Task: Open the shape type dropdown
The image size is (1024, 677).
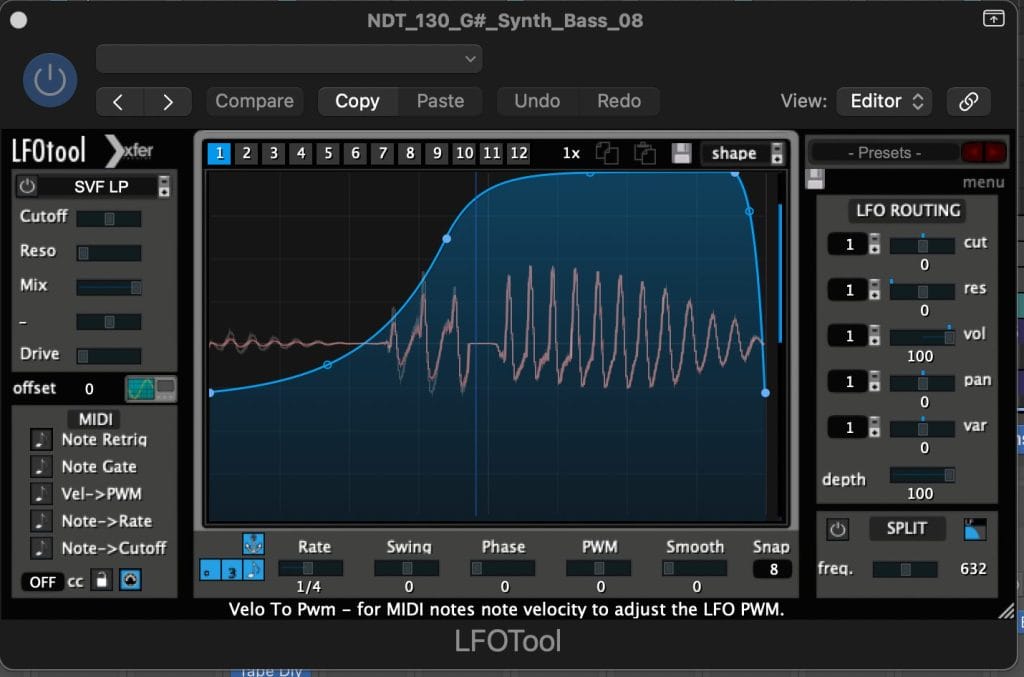Action: [743, 153]
